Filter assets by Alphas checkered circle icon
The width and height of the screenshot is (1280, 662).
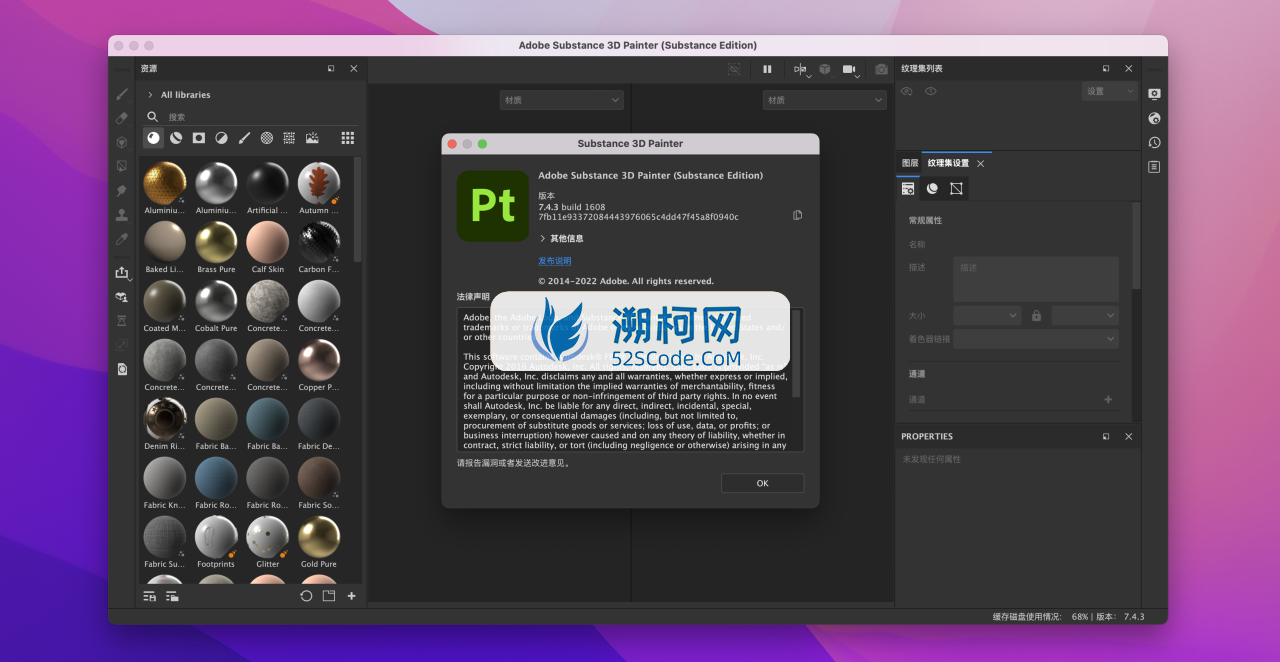(267, 138)
